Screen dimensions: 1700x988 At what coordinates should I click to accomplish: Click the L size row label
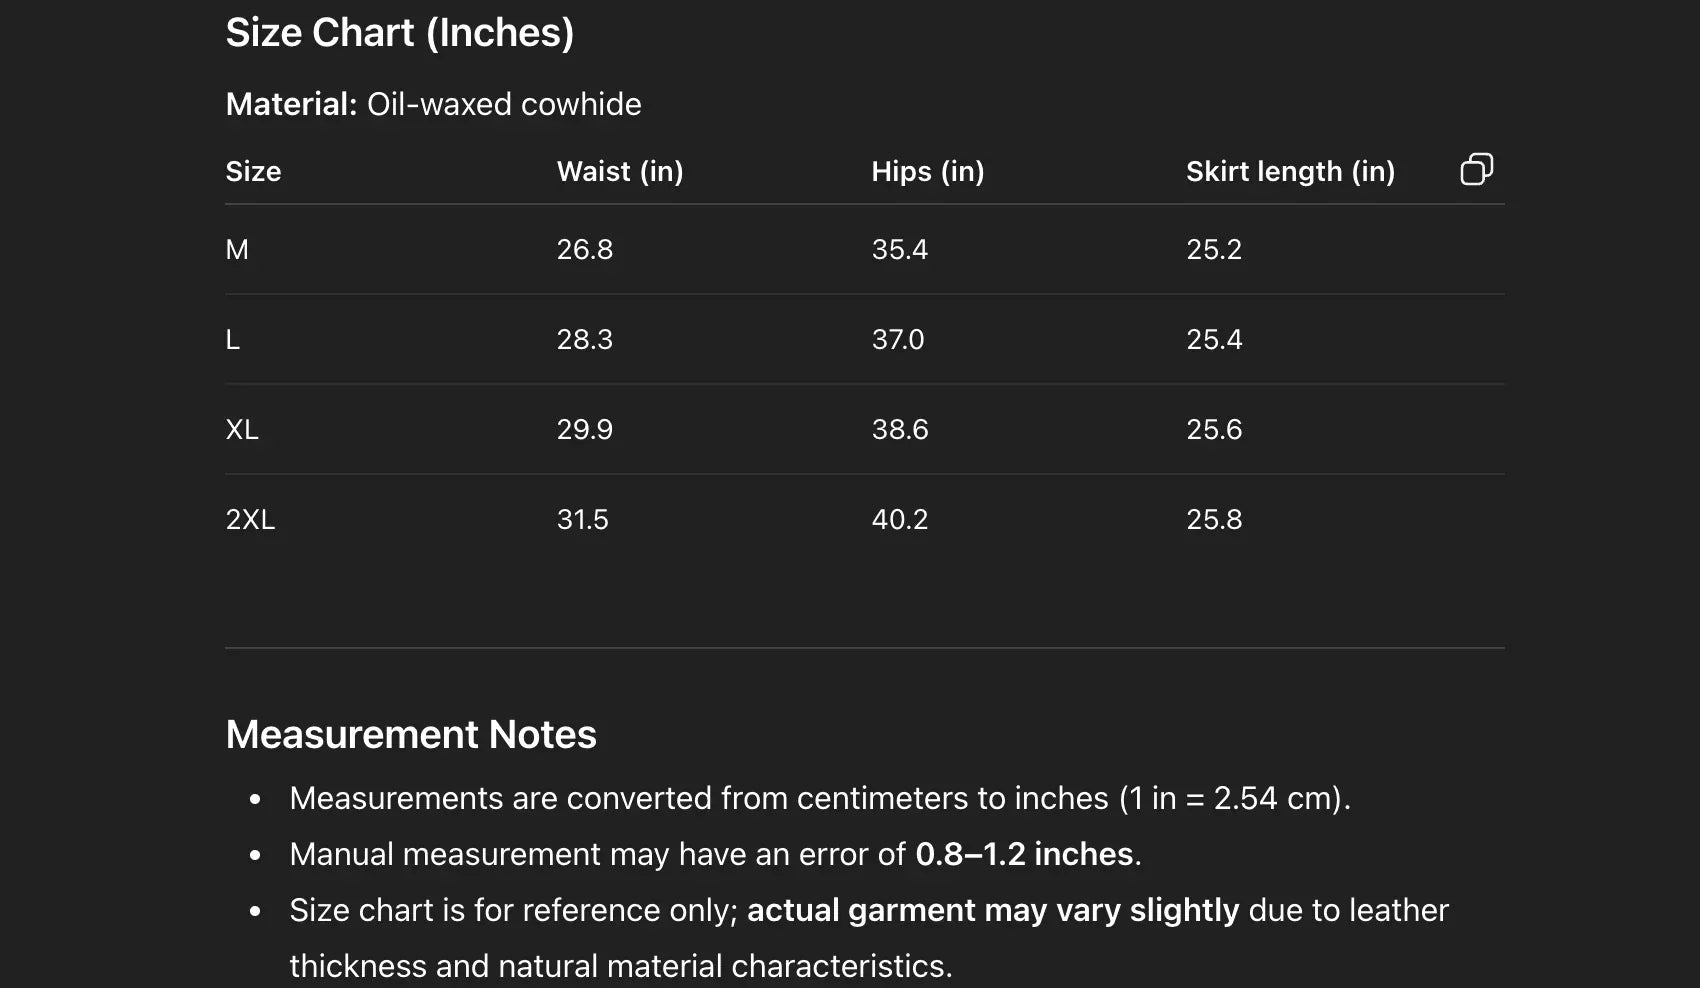coord(233,340)
